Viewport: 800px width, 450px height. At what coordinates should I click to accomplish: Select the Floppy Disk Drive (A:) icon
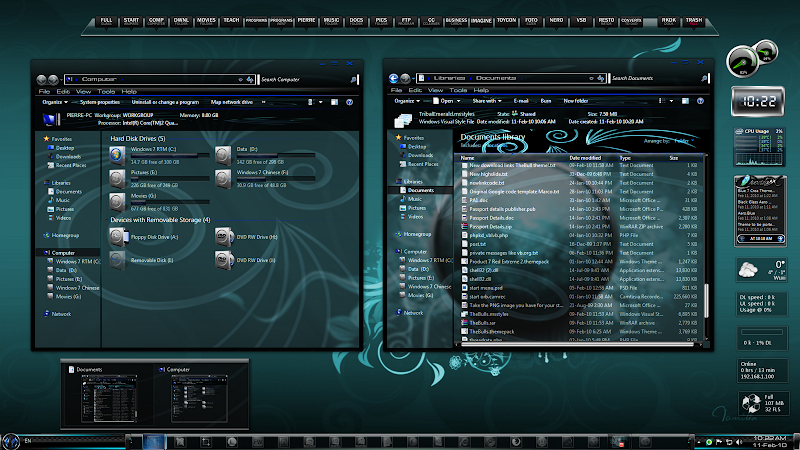pos(118,237)
